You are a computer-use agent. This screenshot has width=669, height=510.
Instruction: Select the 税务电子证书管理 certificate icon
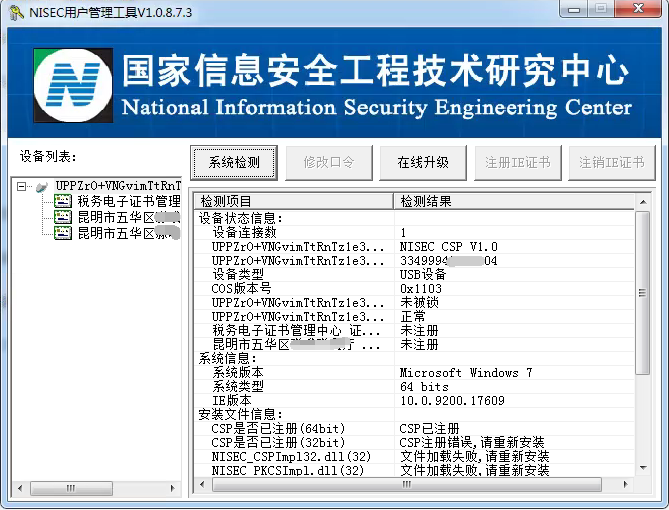63,201
